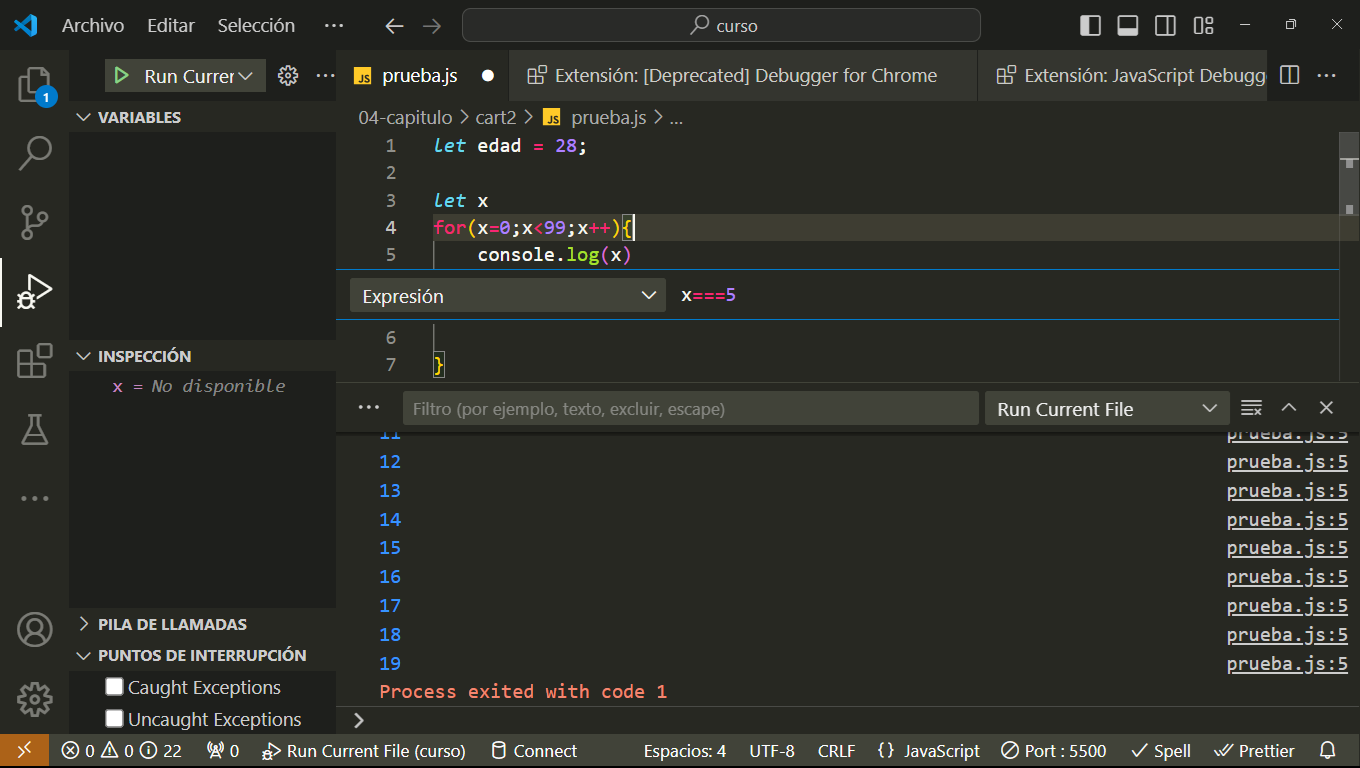The image size is (1360, 768).
Task: Click the x===5 breakpoint expression input
Action: 1005,296
